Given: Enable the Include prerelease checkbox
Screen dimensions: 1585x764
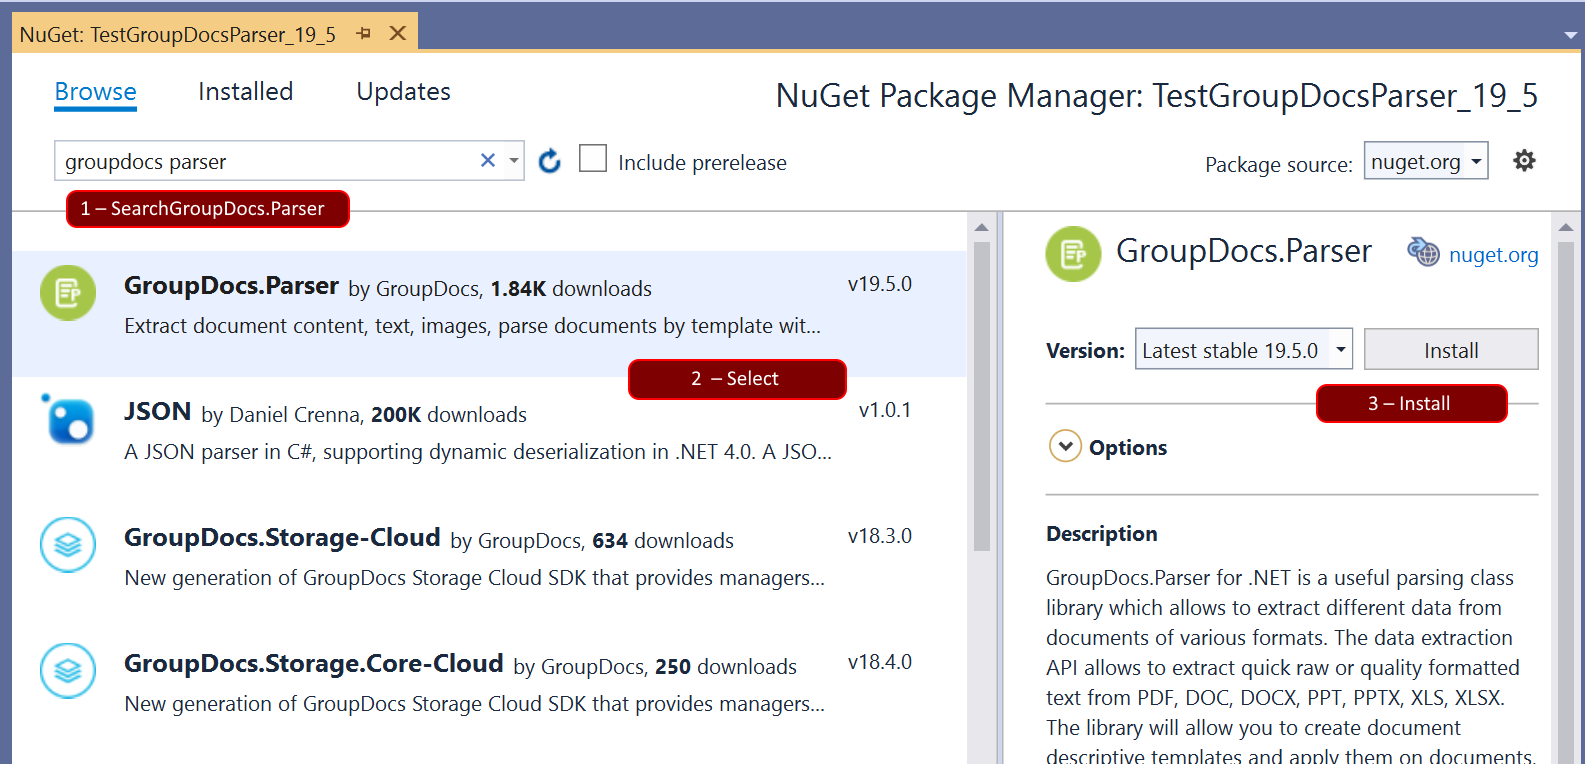Looking at the screenshot, I should coord(593,159).
